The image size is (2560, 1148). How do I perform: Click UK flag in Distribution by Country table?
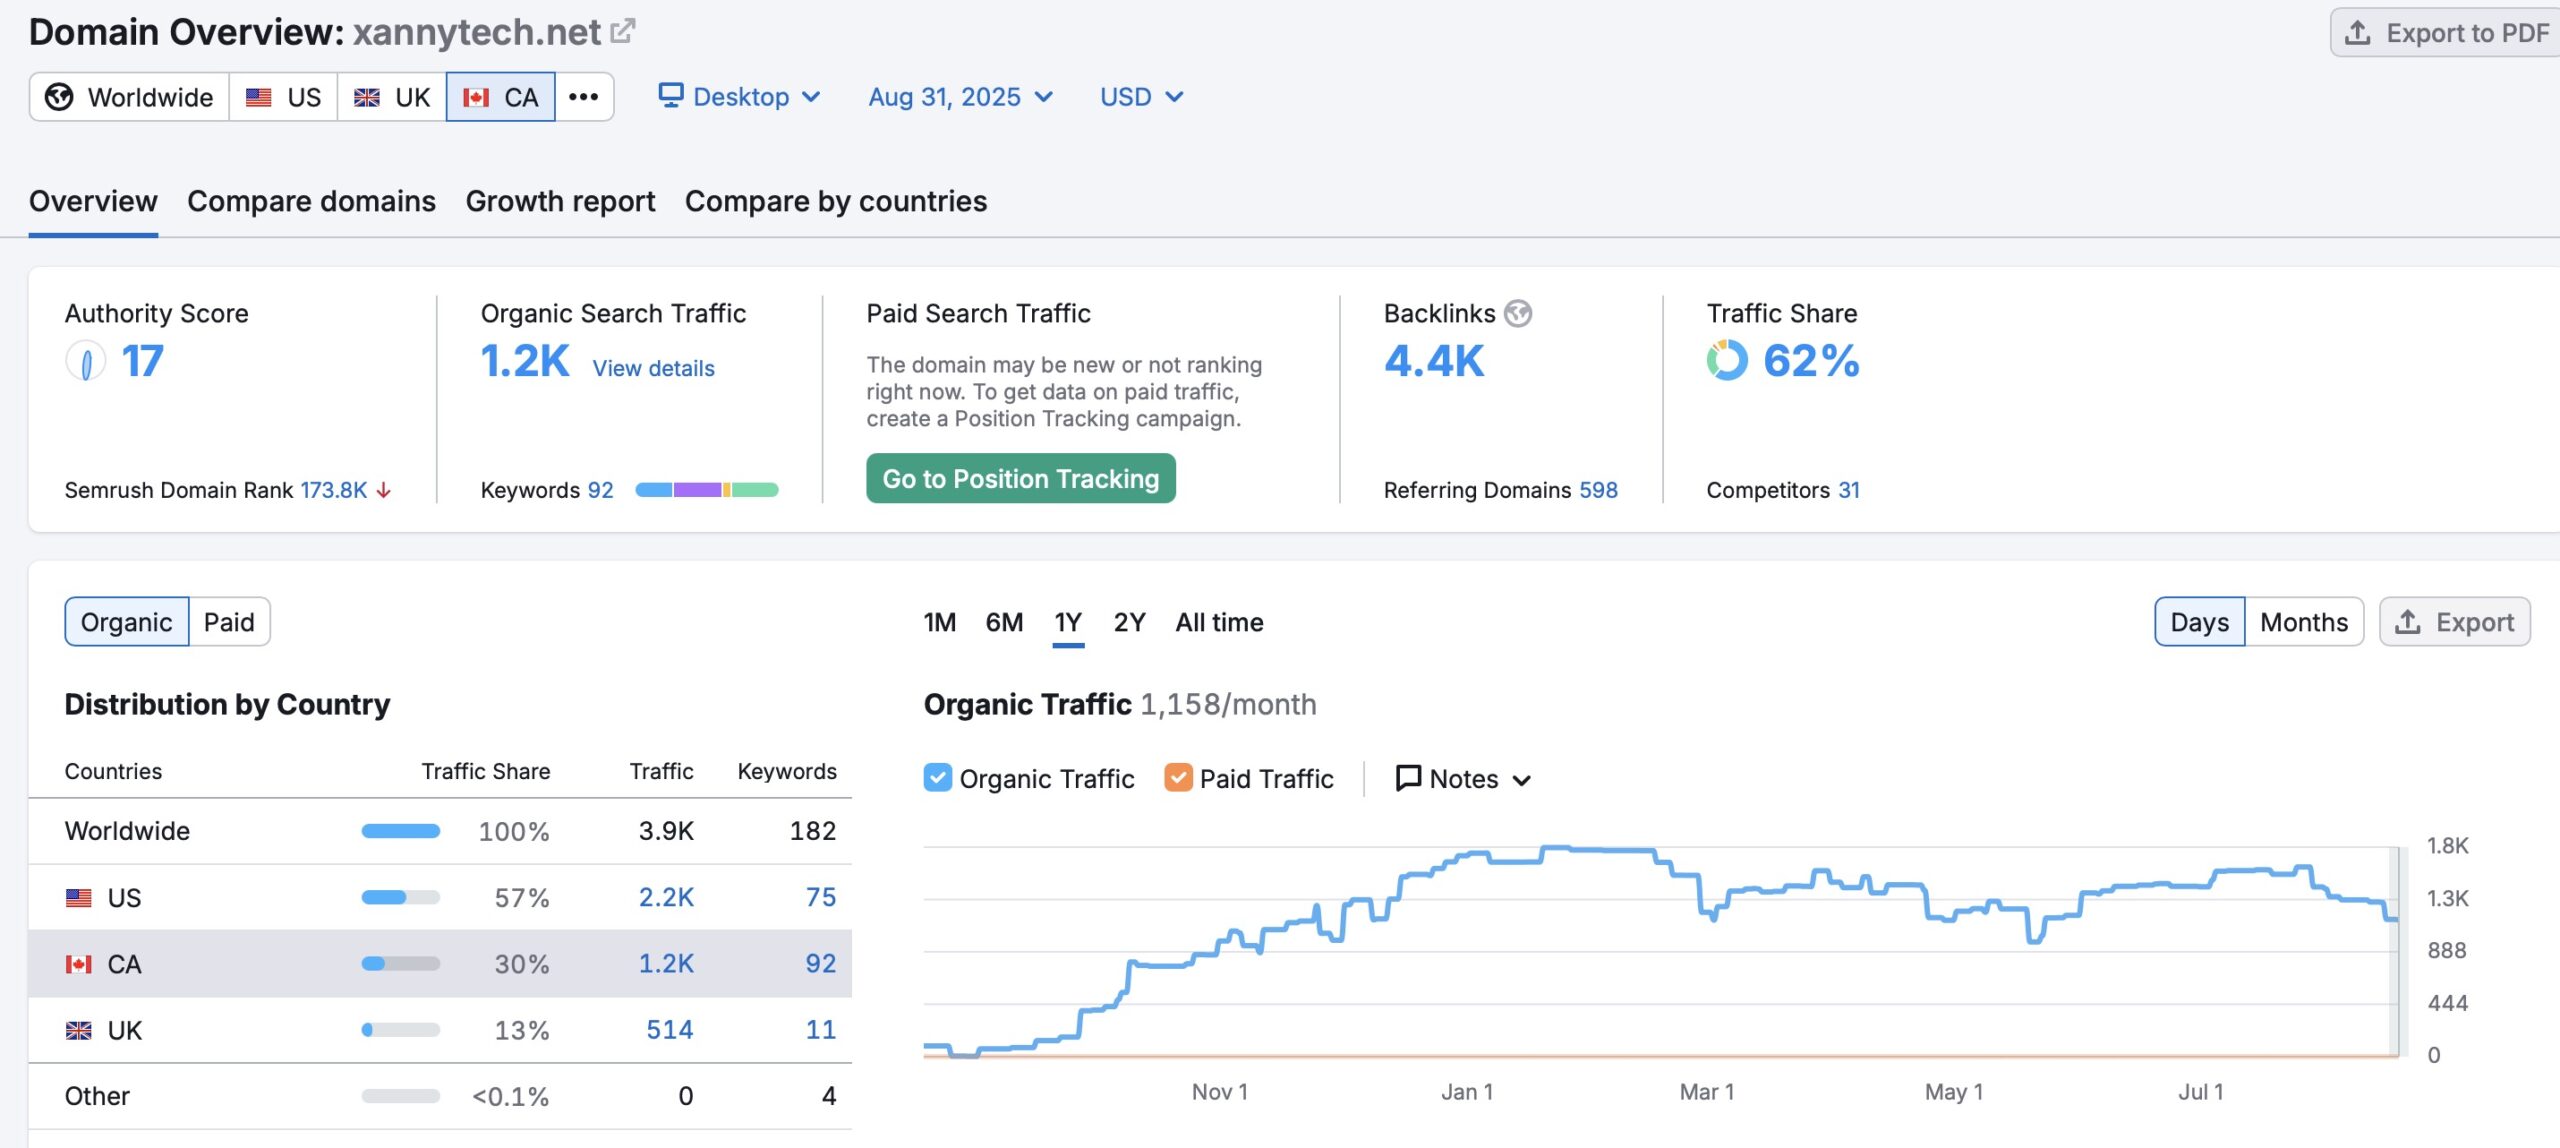pos(79,1030)
